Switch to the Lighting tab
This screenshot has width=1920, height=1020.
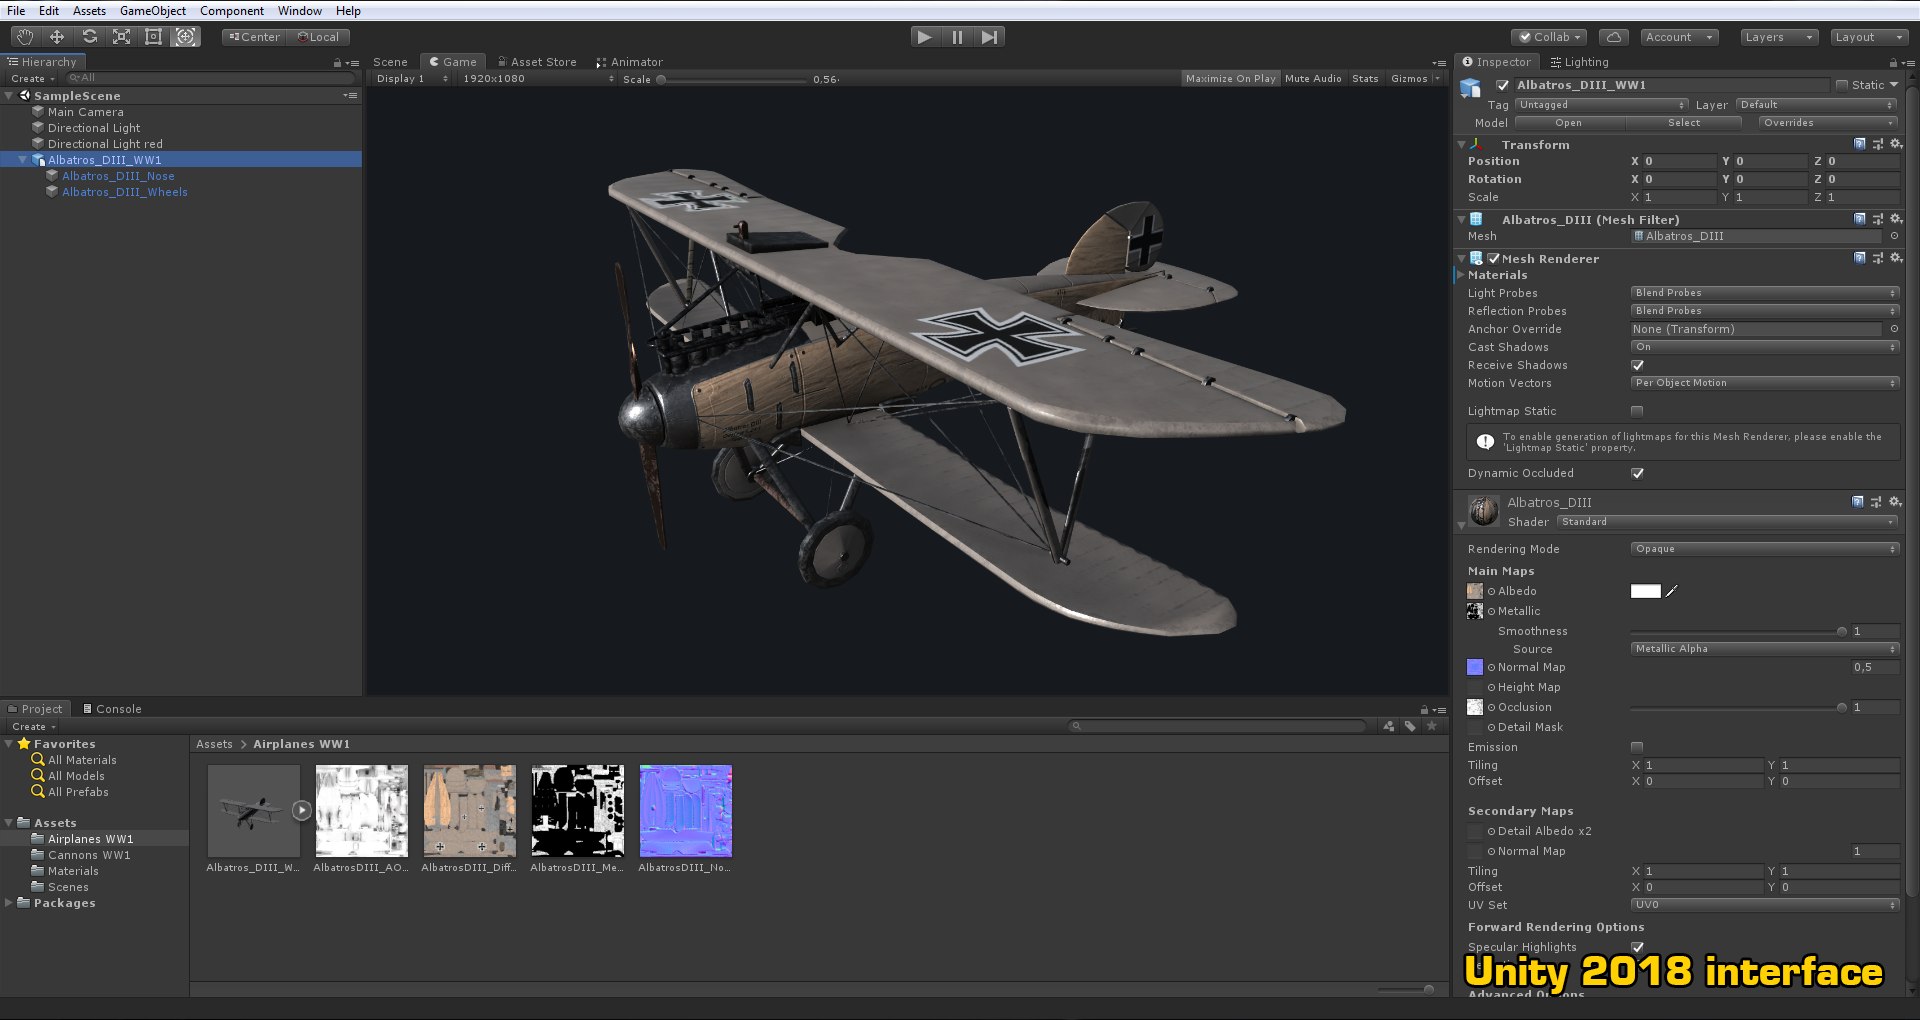[x=1580, y=62]
